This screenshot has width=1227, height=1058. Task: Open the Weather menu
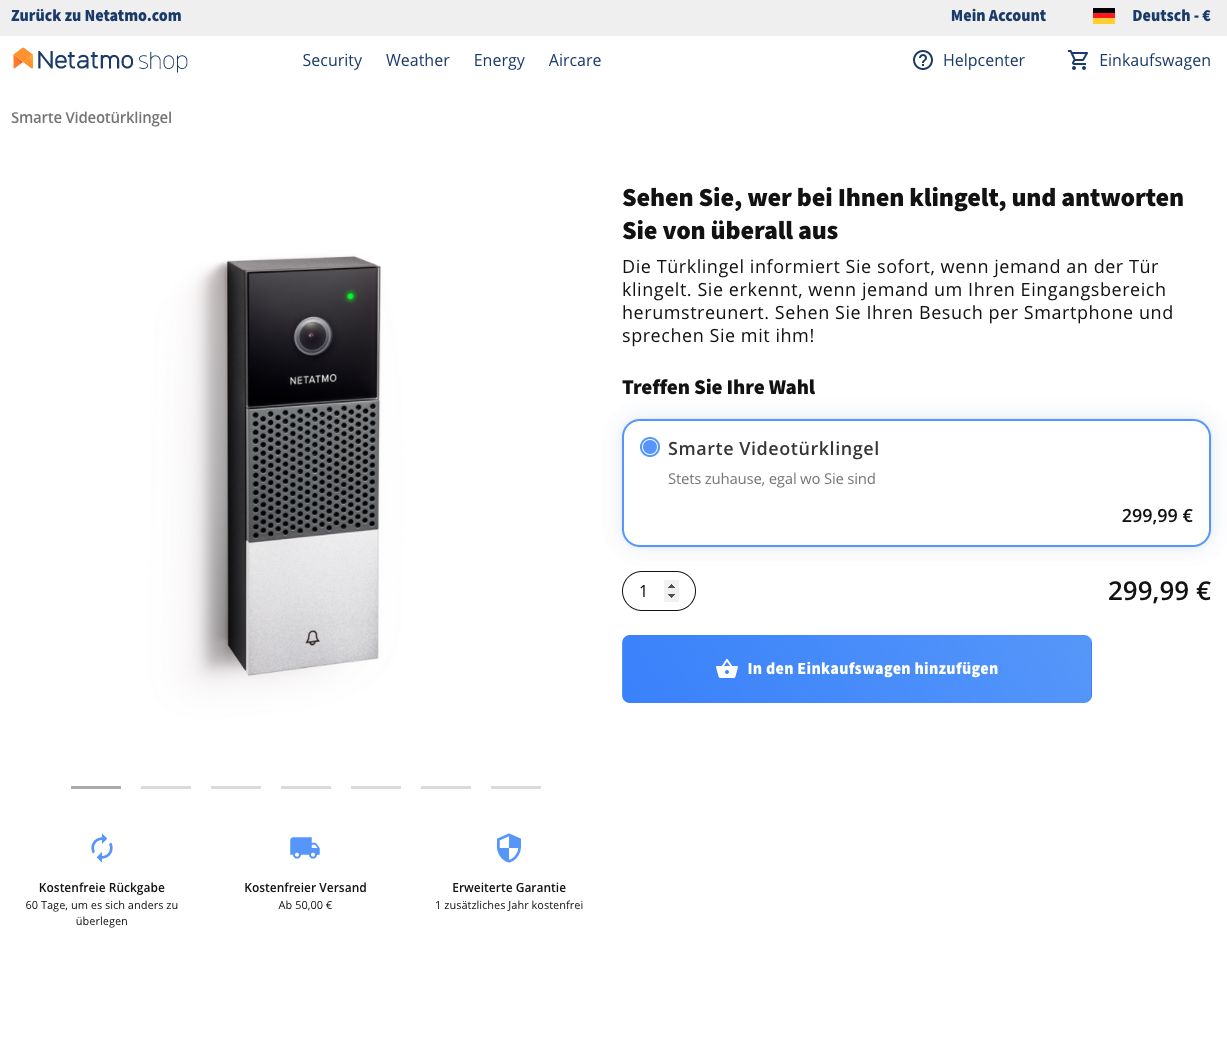pos(417,60)
